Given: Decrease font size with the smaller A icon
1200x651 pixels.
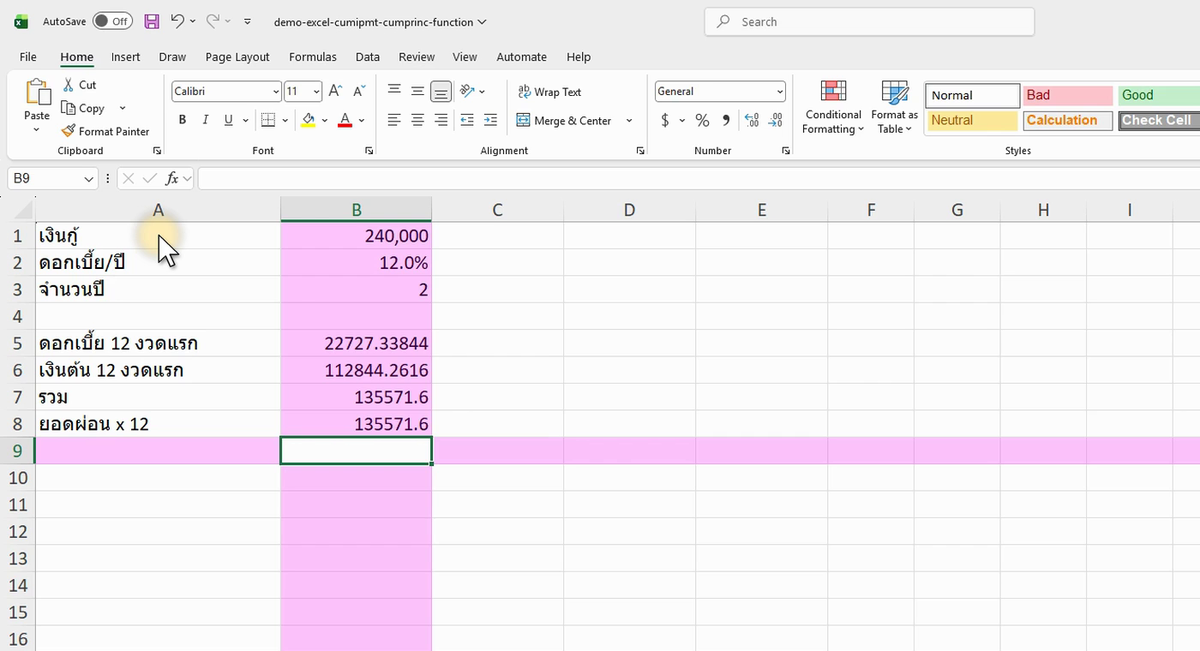Looking at the screenshot, I should click(358, 91).
